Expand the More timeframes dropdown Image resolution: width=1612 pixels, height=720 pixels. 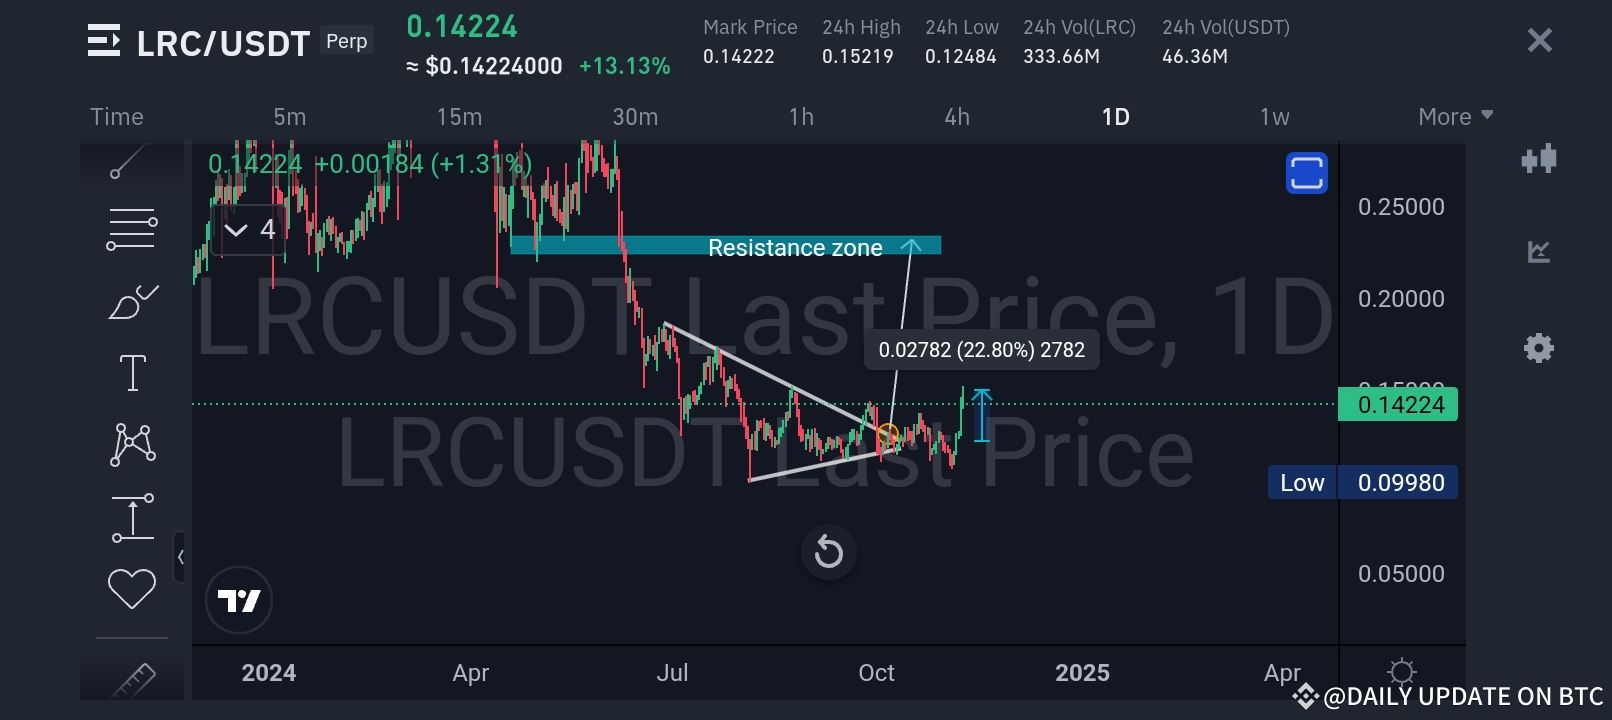click(1455, 117)
